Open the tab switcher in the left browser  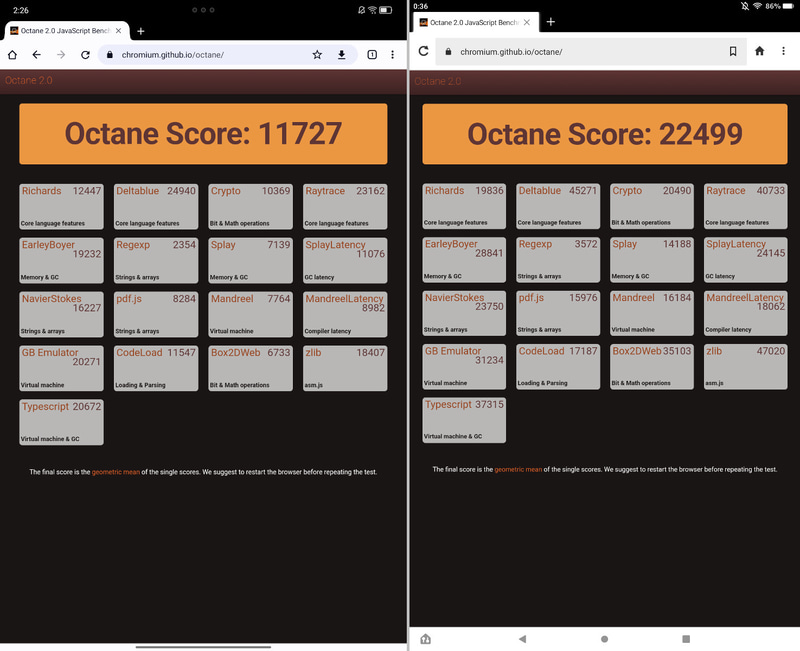click(371, 57)
